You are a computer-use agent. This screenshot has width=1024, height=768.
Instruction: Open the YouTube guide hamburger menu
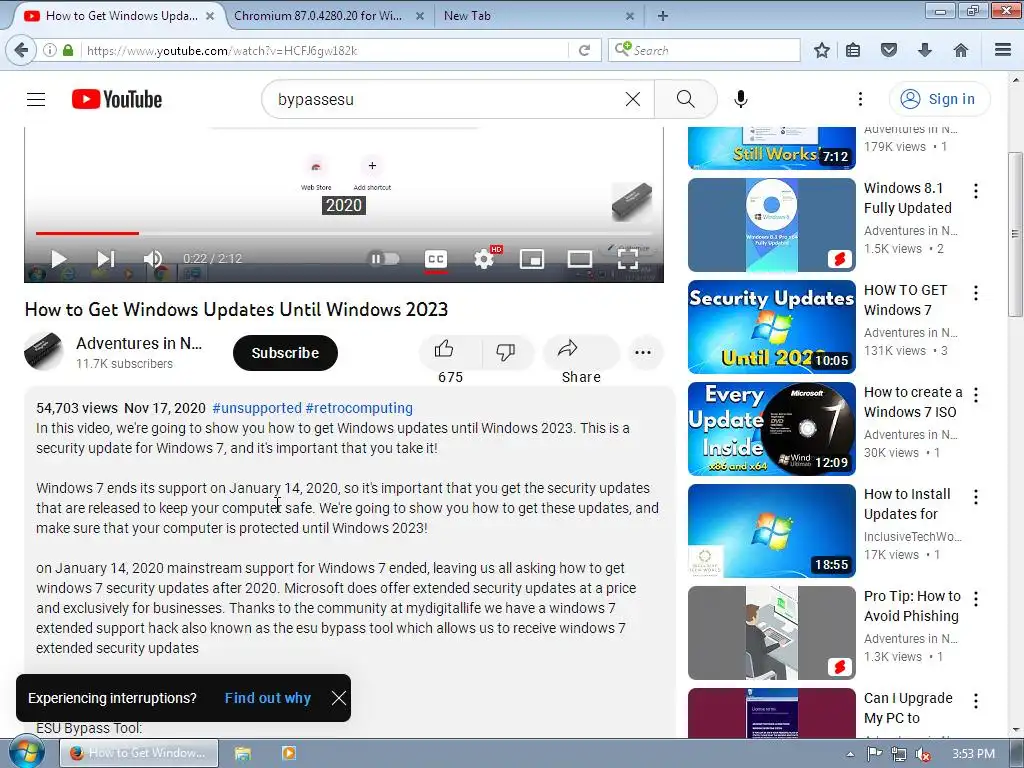point(36,99)
